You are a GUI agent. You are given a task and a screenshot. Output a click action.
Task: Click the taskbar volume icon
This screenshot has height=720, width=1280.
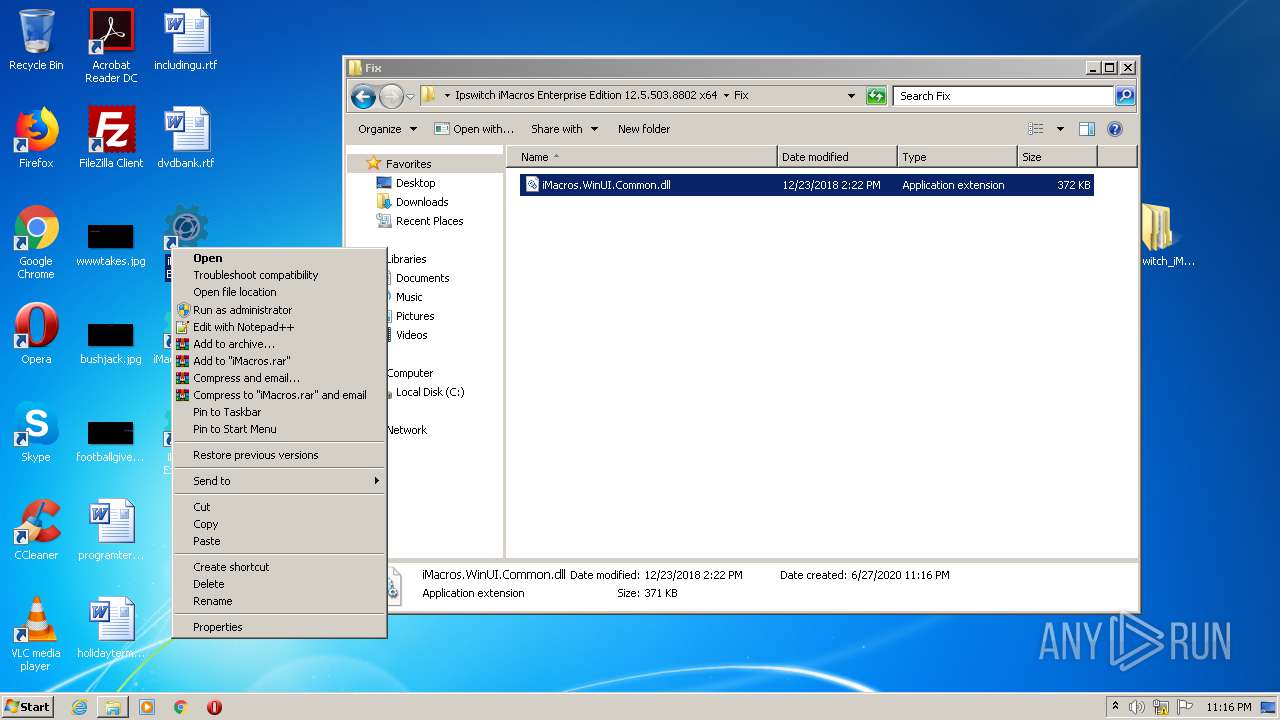click(x=1137, y=707)
